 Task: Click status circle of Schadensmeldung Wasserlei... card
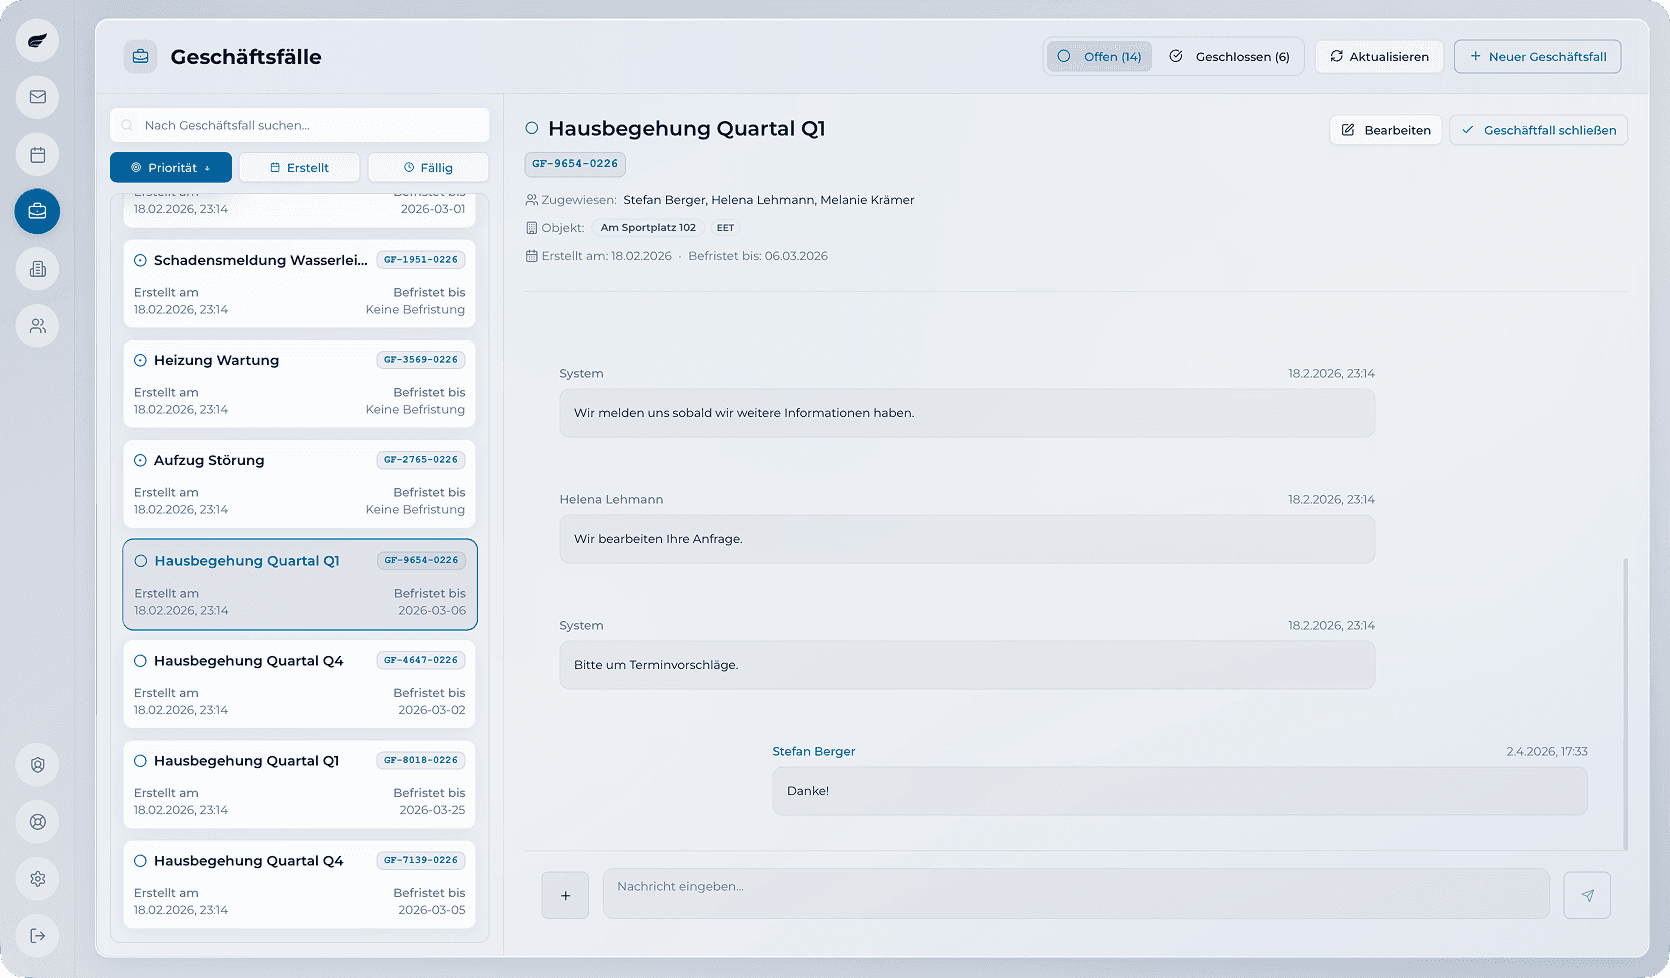[x=140, y=260]
